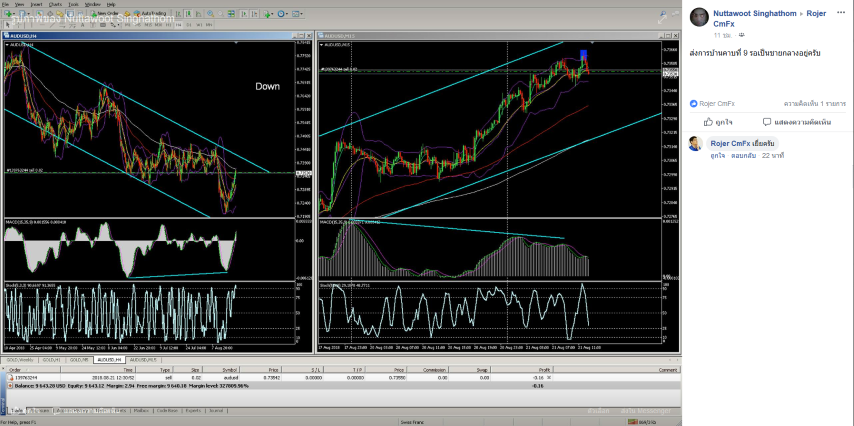Open the Market Watch panel icon
Image resolution: width=854 pixels, height=426 pixels.
pos(40,14)
